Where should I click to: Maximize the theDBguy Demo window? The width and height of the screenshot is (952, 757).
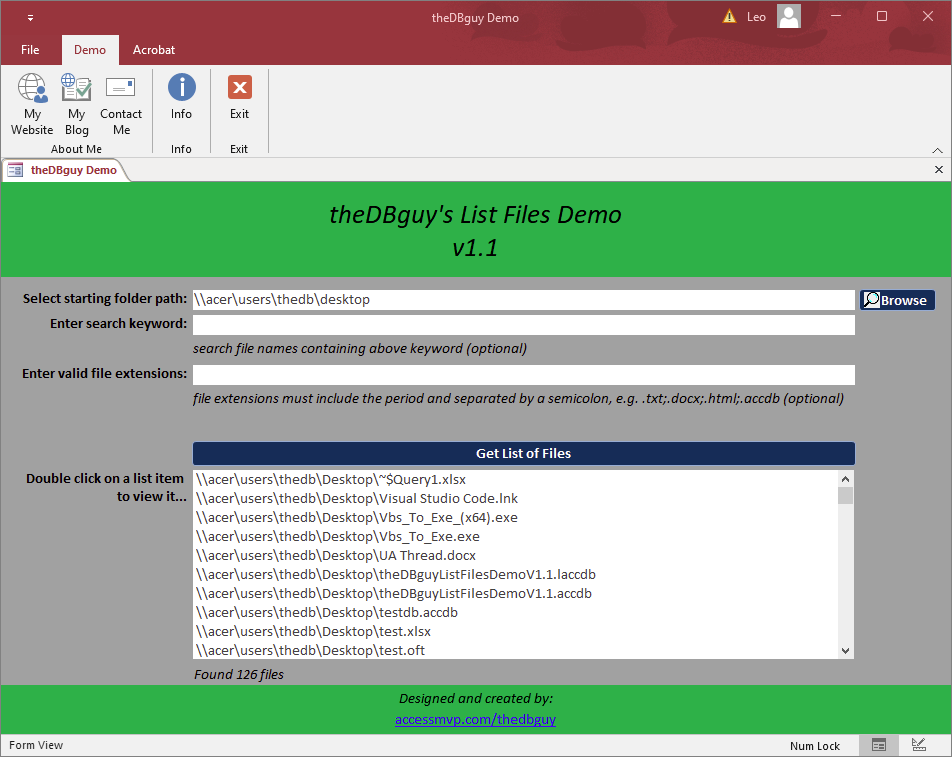pyautogui.click(x=882, y=16)
